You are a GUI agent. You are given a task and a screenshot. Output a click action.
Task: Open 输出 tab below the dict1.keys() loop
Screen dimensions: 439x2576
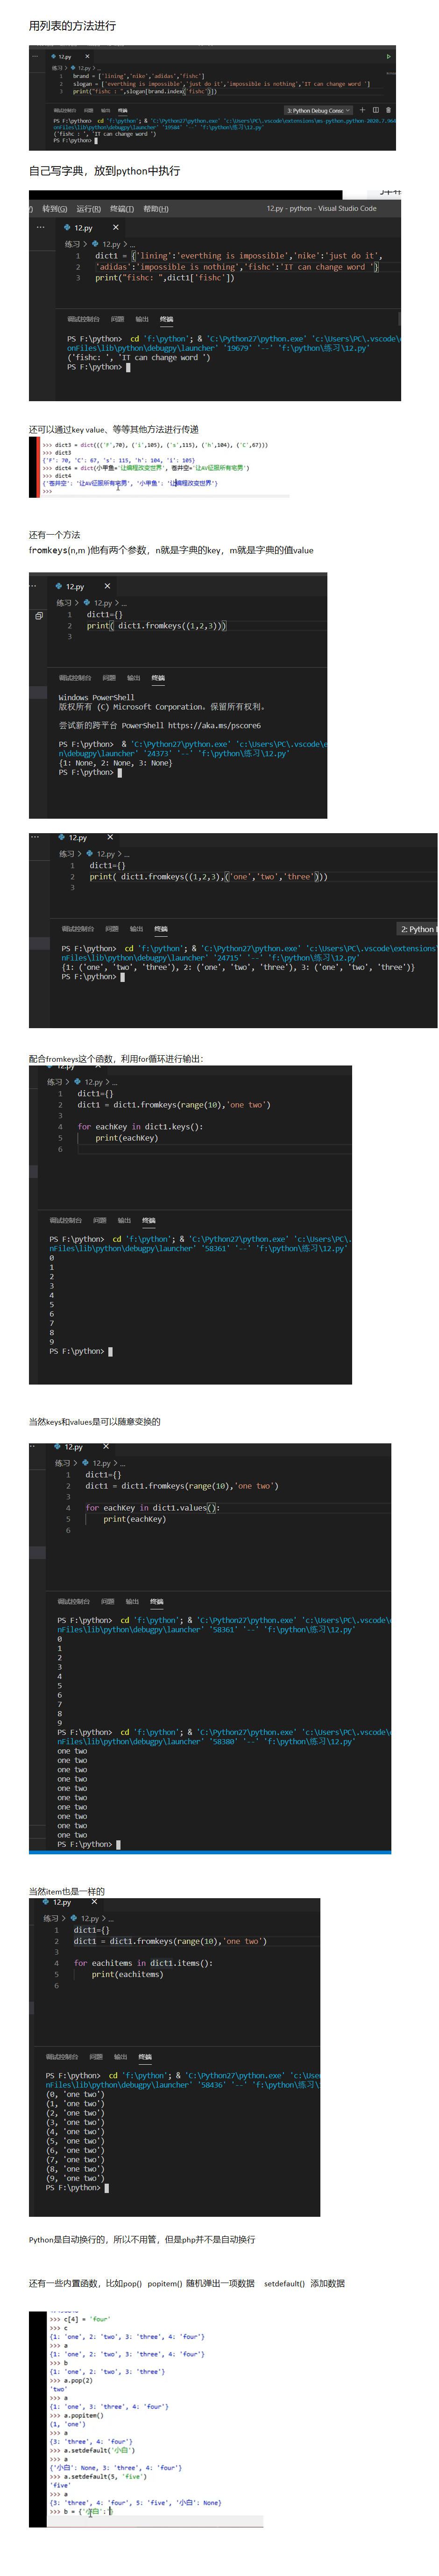[125, 1220]
